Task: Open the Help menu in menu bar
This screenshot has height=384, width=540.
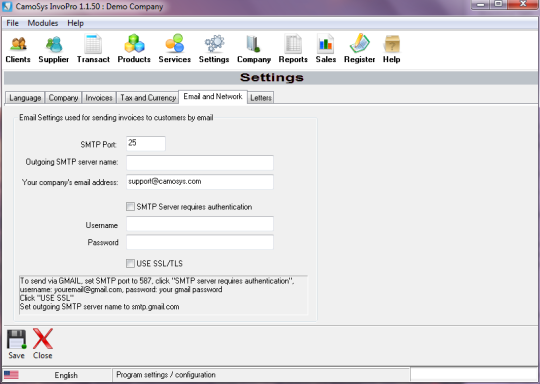Action: (75, 23)
